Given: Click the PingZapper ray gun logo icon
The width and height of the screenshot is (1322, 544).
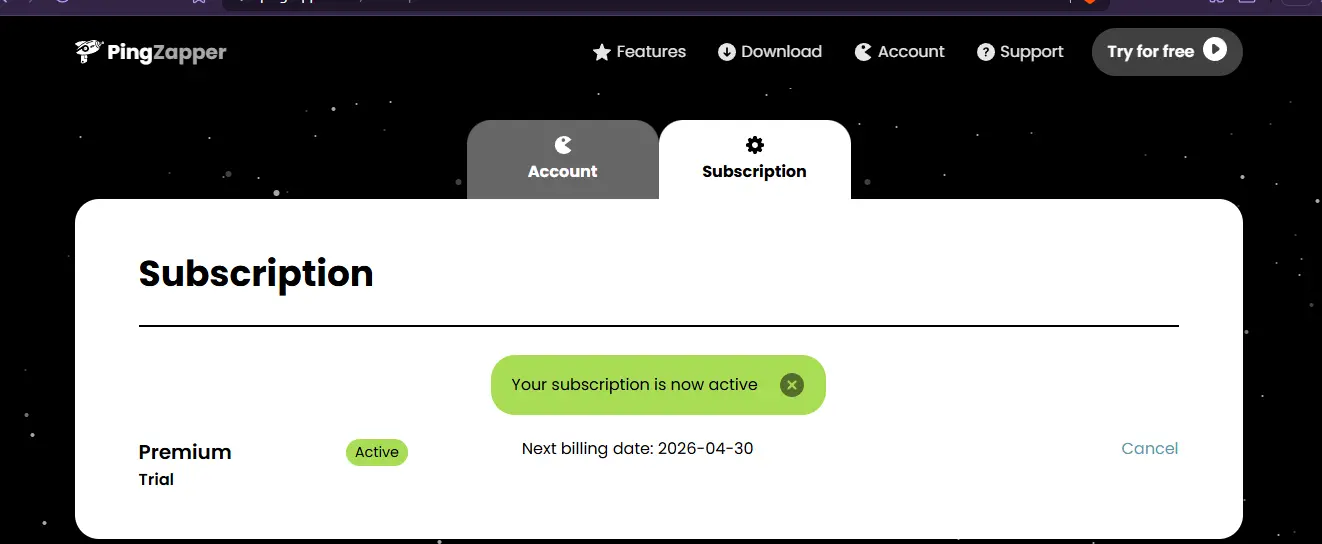Looking at the screenshot, I should point(89,51).
